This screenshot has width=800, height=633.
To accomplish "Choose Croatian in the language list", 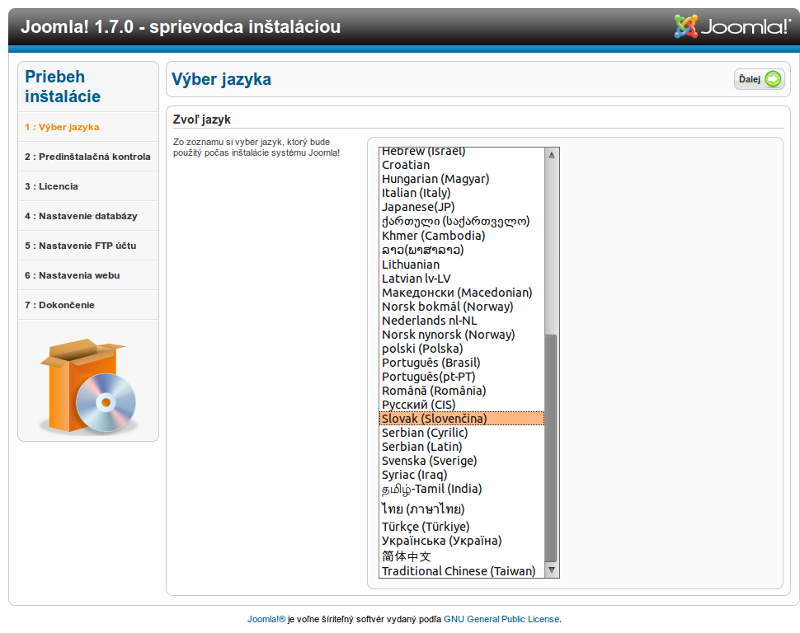I will pyautogui.click(x=462, y=165).
